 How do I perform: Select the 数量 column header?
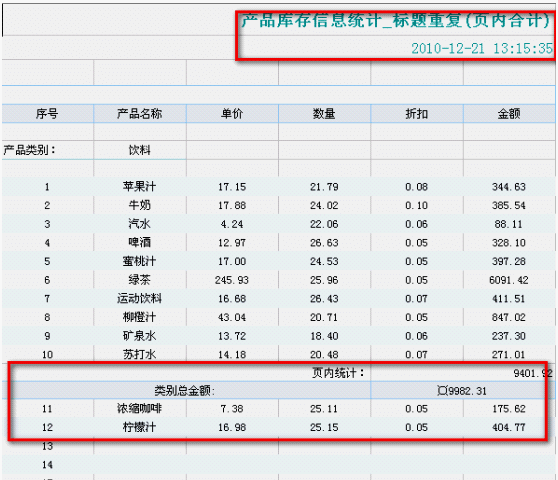324,114
